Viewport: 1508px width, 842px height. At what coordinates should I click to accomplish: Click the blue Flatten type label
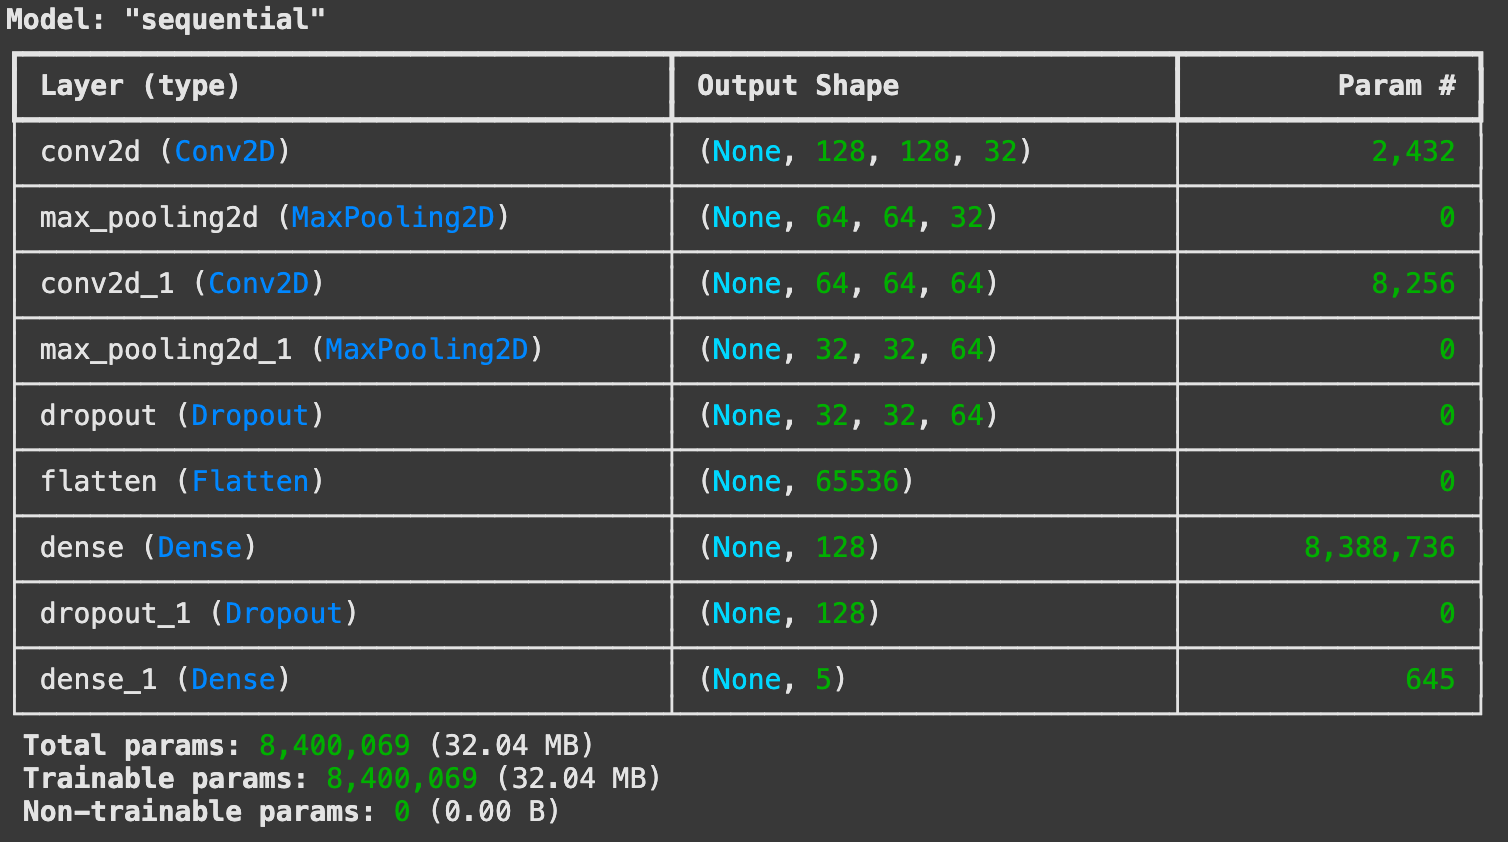tap(250, 482)
